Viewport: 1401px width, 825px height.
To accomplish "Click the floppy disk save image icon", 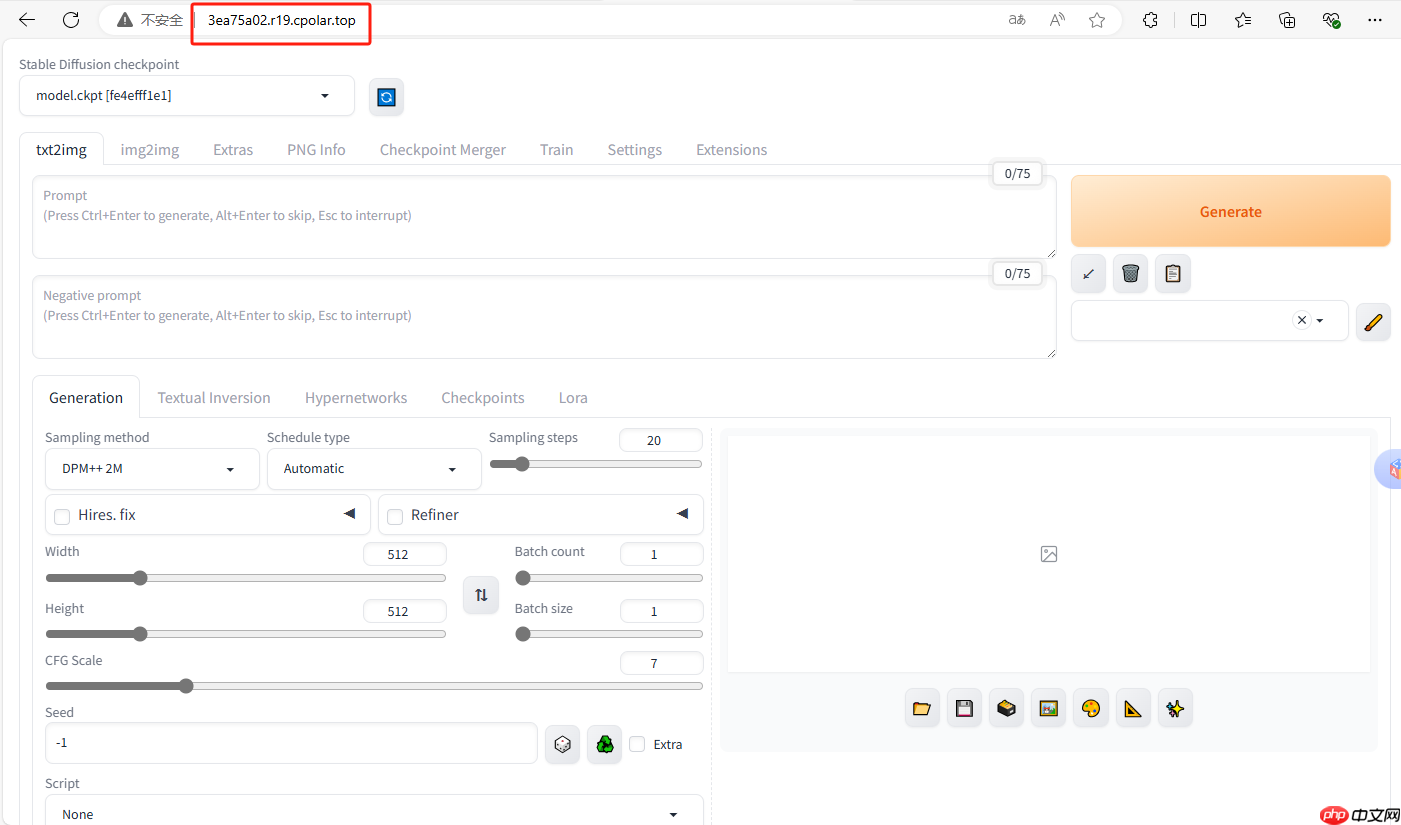I will [x=964, y=708].
